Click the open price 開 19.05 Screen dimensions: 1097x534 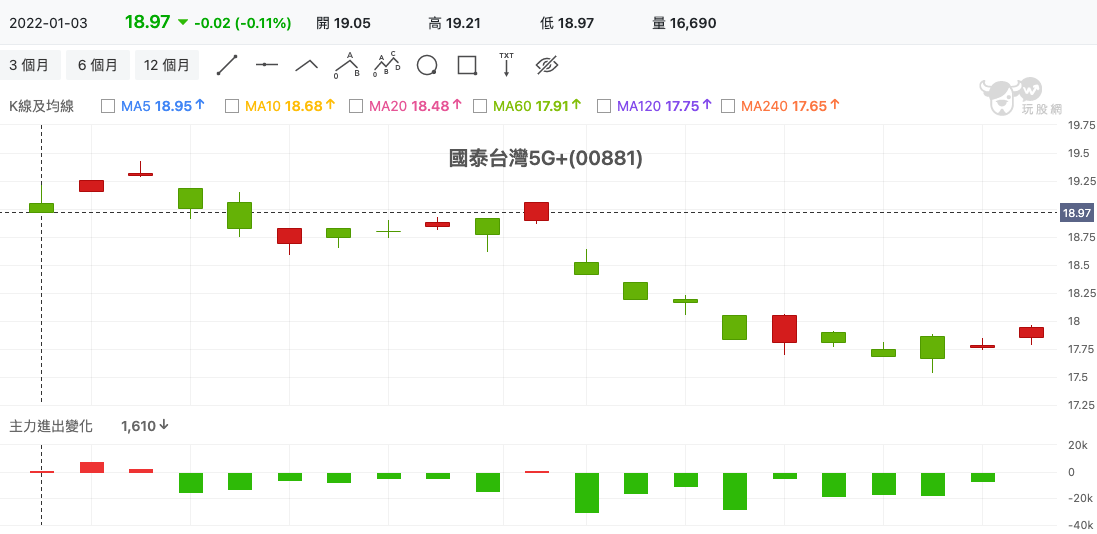point(344,23)
